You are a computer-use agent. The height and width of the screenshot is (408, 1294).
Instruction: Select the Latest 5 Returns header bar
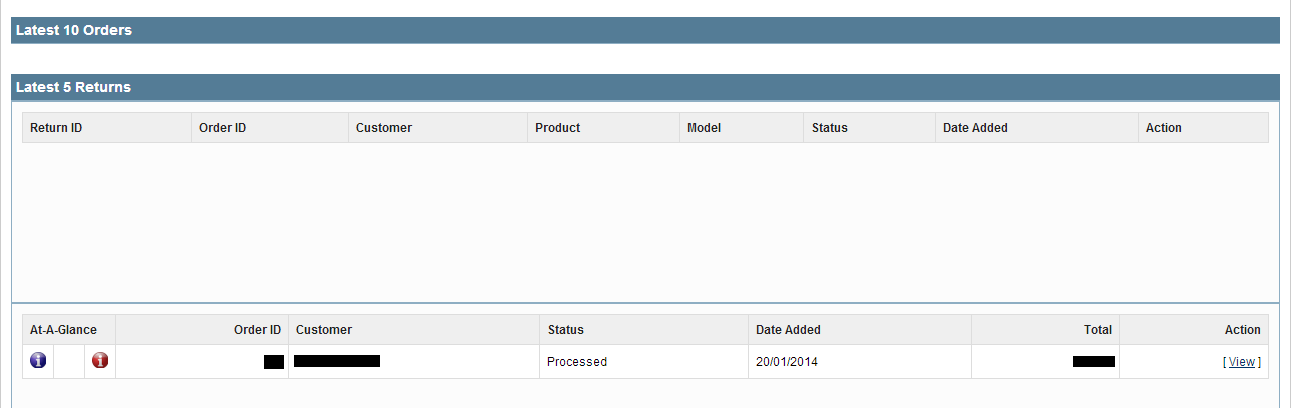pos(645,87)
